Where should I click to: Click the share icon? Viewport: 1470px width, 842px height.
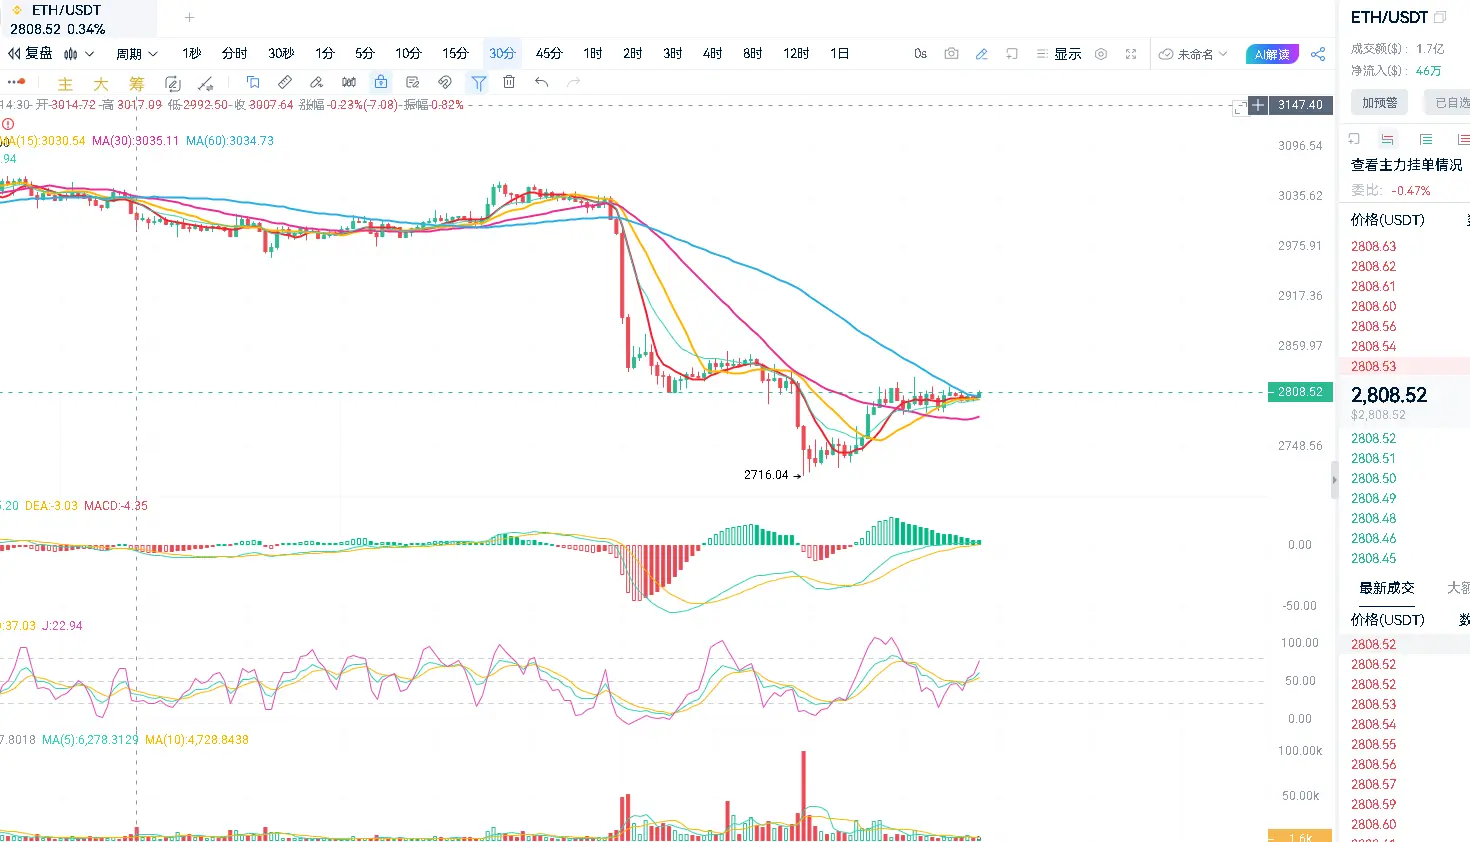pyautogui.click(x=1318, y=54)
